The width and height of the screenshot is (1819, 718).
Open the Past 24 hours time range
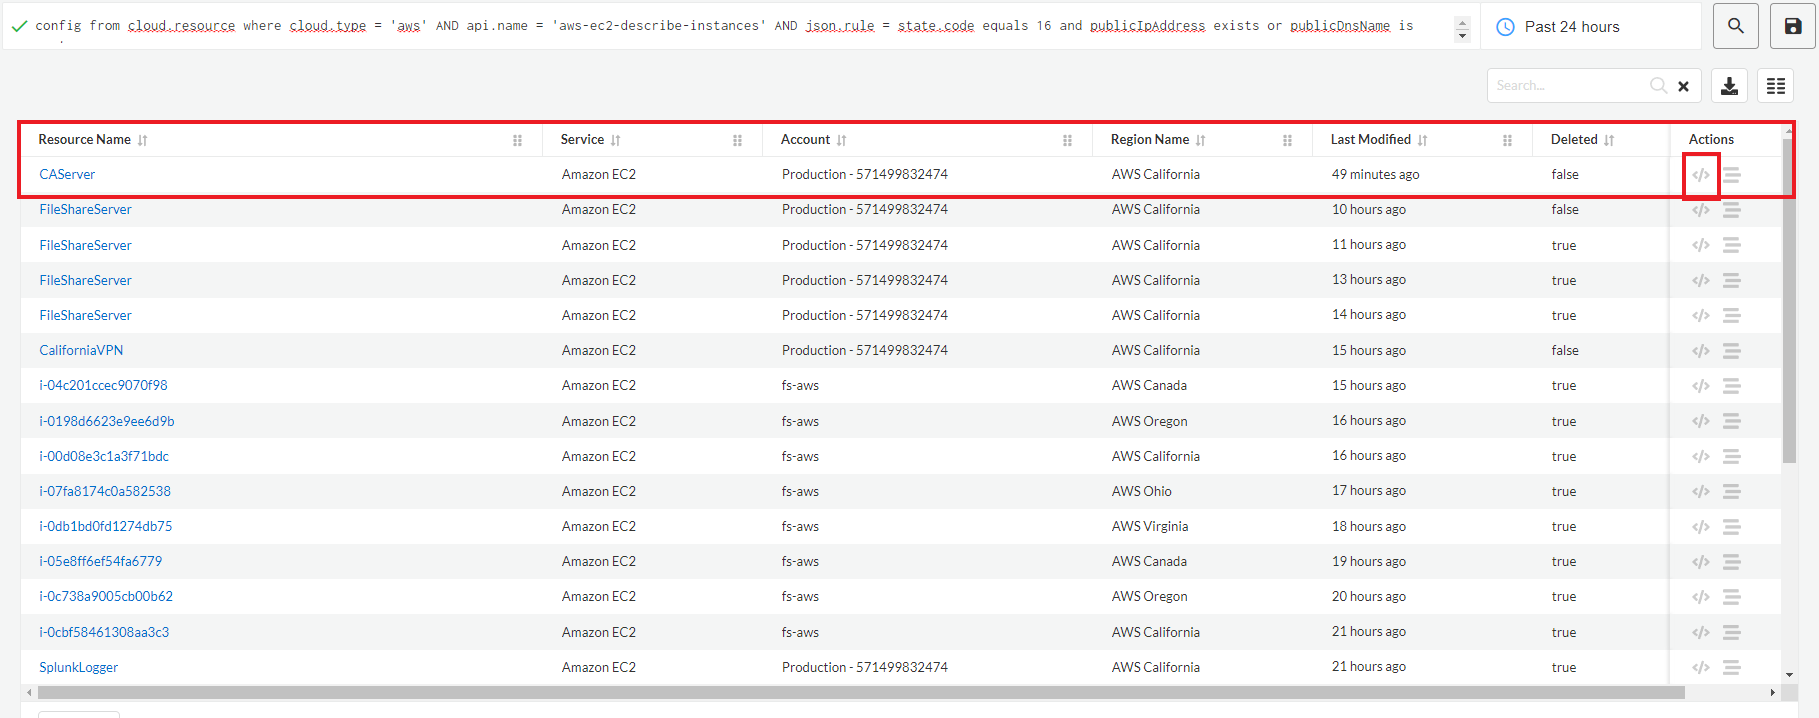1571,27
